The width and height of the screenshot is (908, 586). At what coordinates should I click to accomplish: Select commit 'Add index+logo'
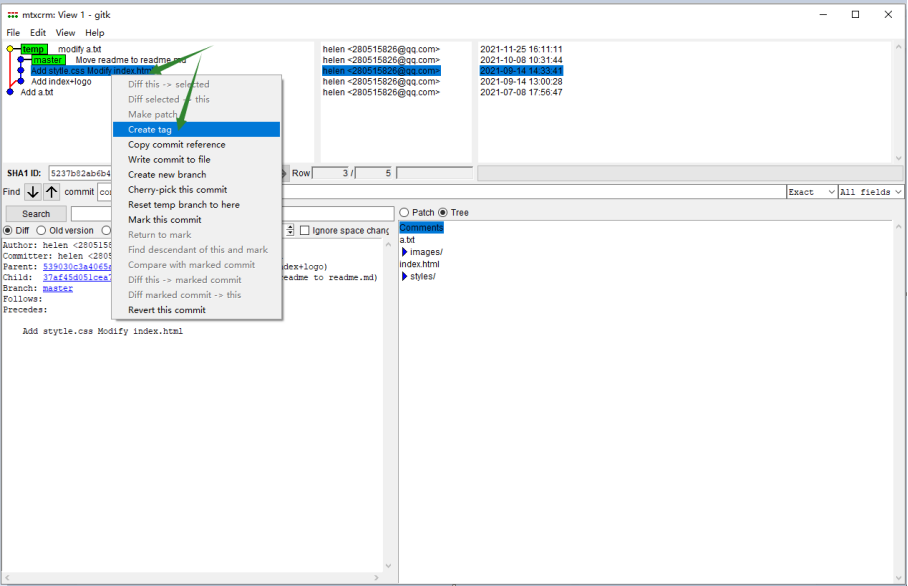click(61, 82)
